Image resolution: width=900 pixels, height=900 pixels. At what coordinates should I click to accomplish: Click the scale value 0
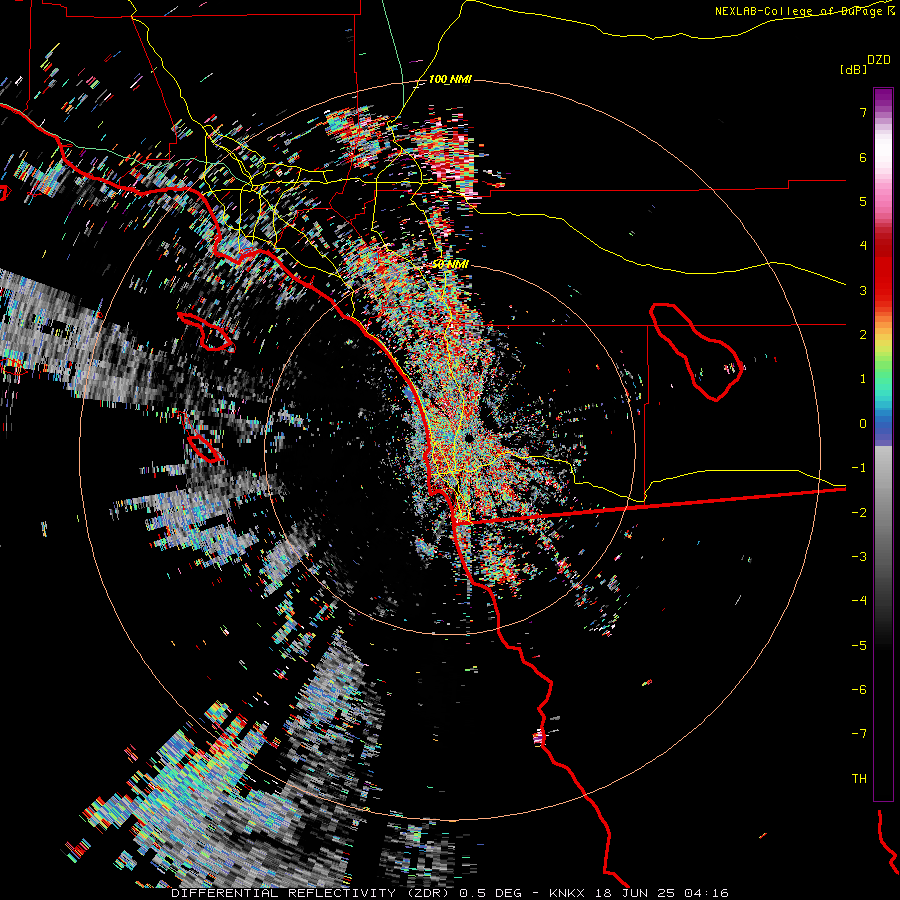coord(863,424)
